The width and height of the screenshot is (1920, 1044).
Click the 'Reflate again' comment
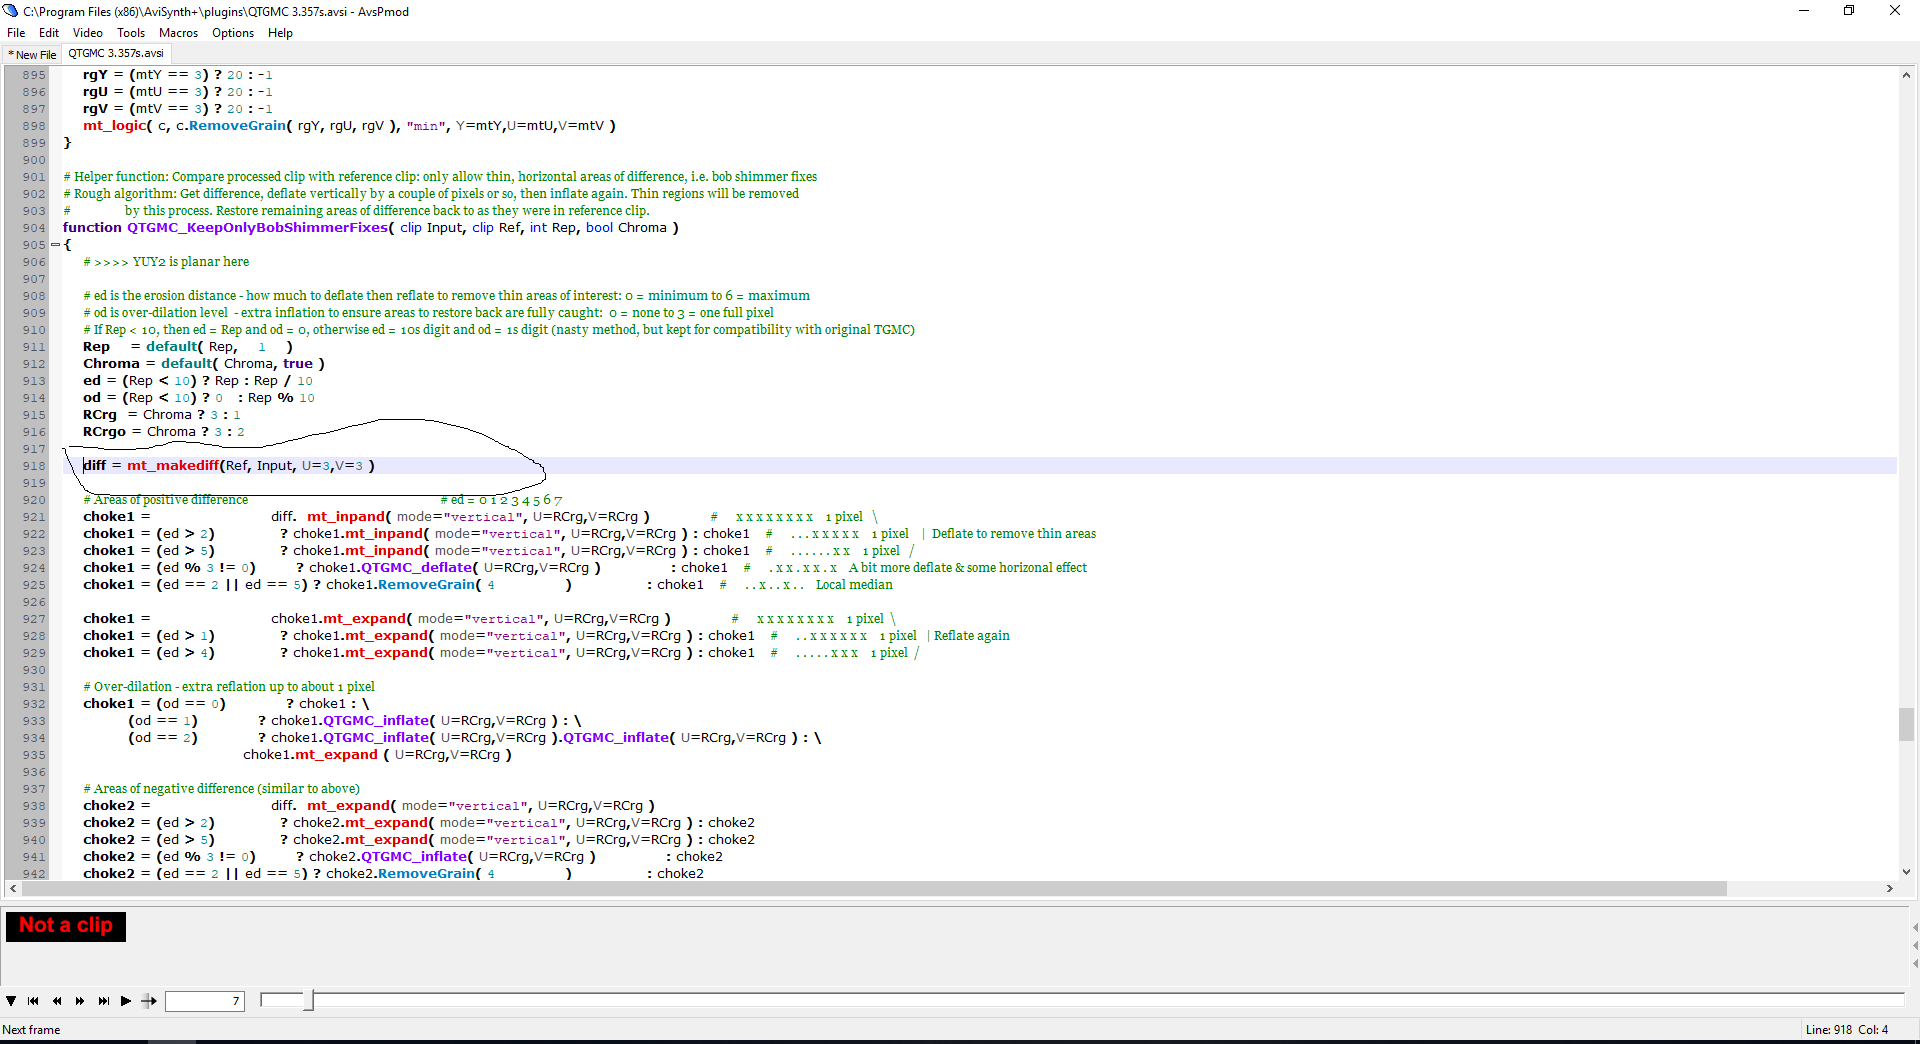click(972, 636)
